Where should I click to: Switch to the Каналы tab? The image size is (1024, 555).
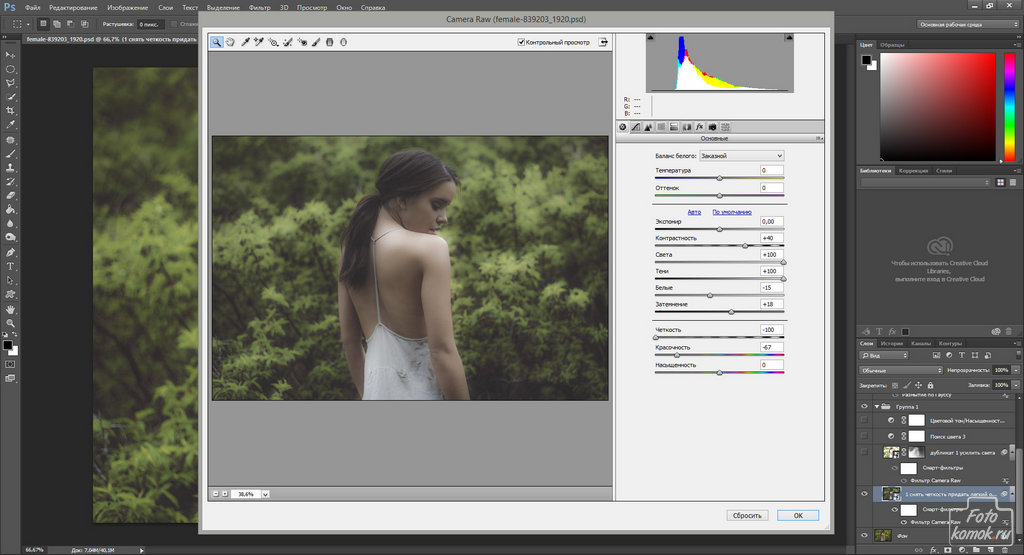pyautogui.click(x=922, y=343)
